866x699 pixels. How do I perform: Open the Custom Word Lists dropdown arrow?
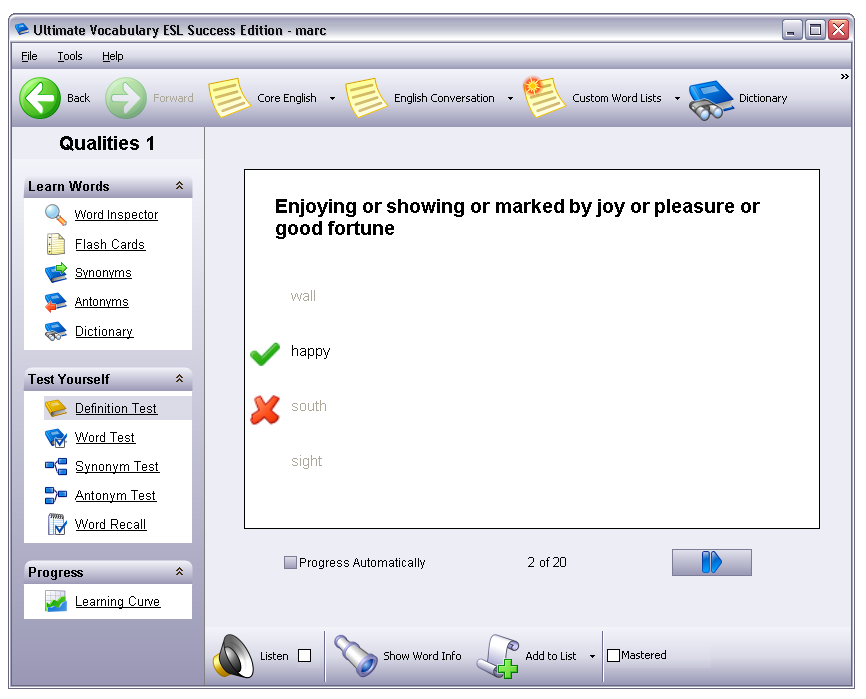coord(677,98)
